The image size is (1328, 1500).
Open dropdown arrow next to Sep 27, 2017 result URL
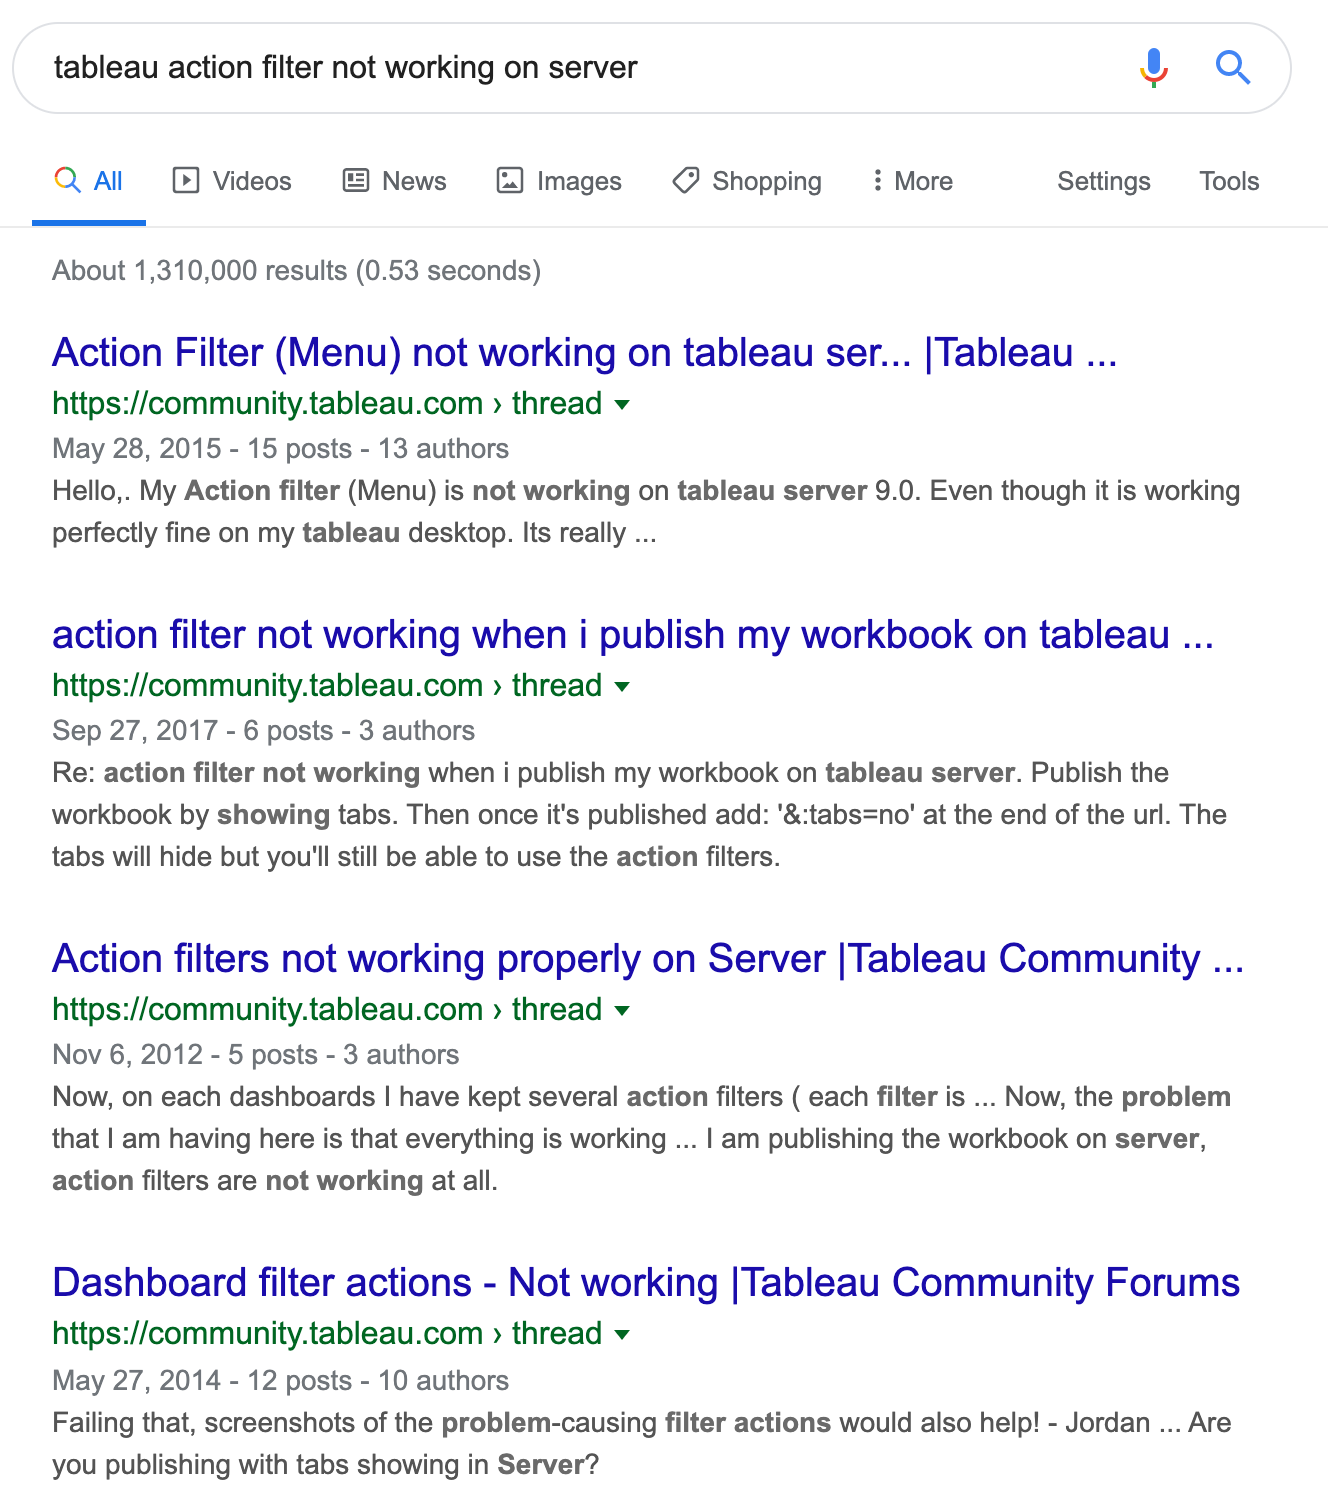point(622,687)
